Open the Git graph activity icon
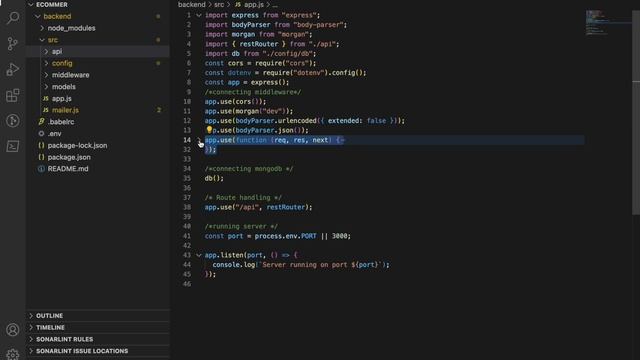This screenshot has width=640, height=360. 13,120
